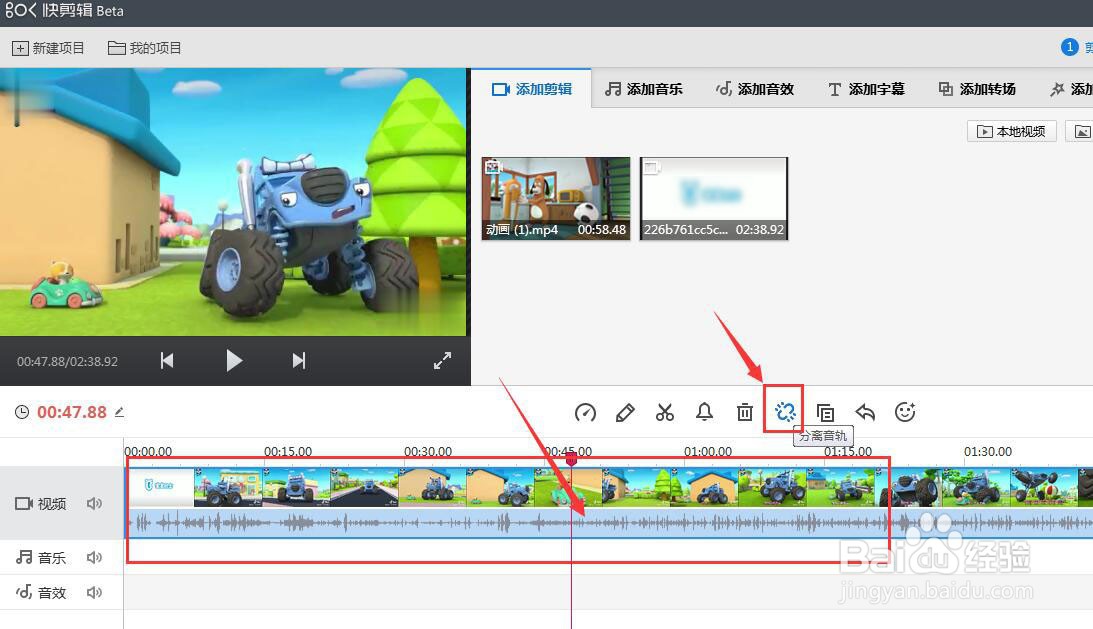Click timeline ruler at 01:30.00
This screenshot has height=629, width=1093.
tap(988, 452)
